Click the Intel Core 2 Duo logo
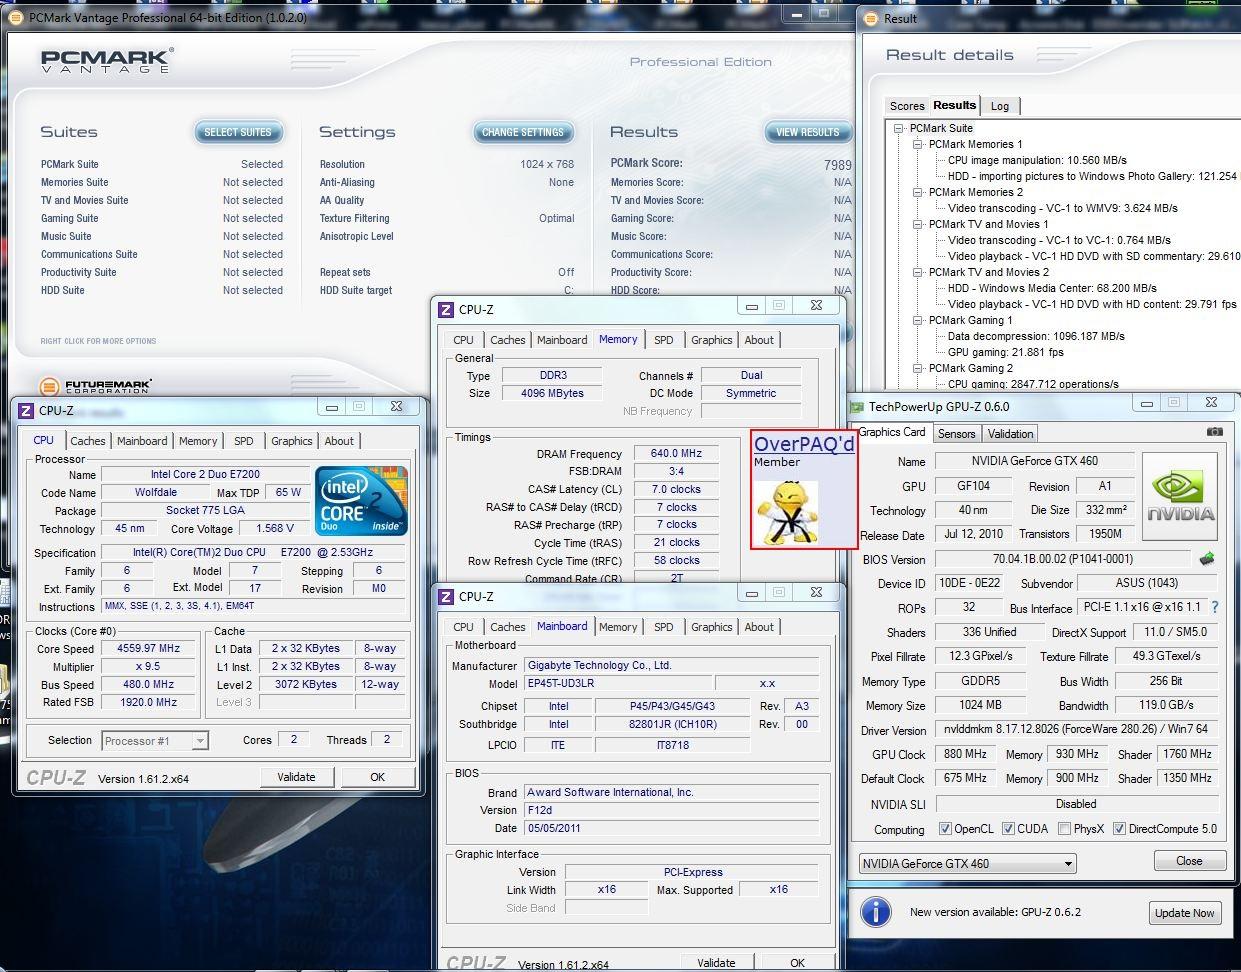 pyautogui.click(x=361, y=500)
